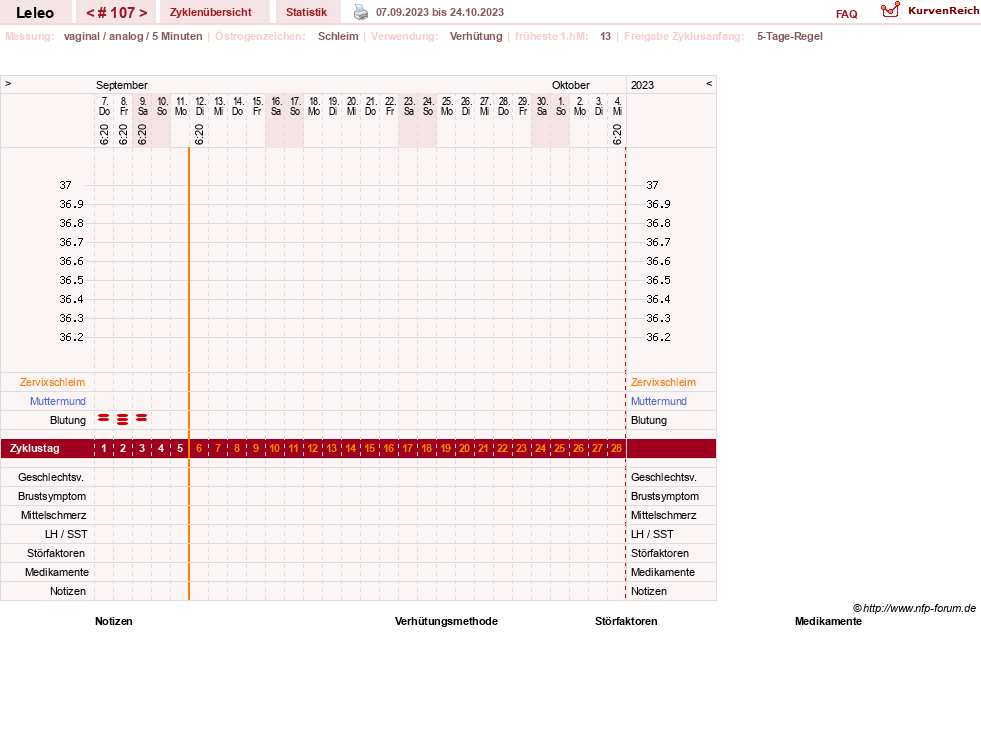Click the Oktober month label
The image size is (981, 740).
coord(571,85)
